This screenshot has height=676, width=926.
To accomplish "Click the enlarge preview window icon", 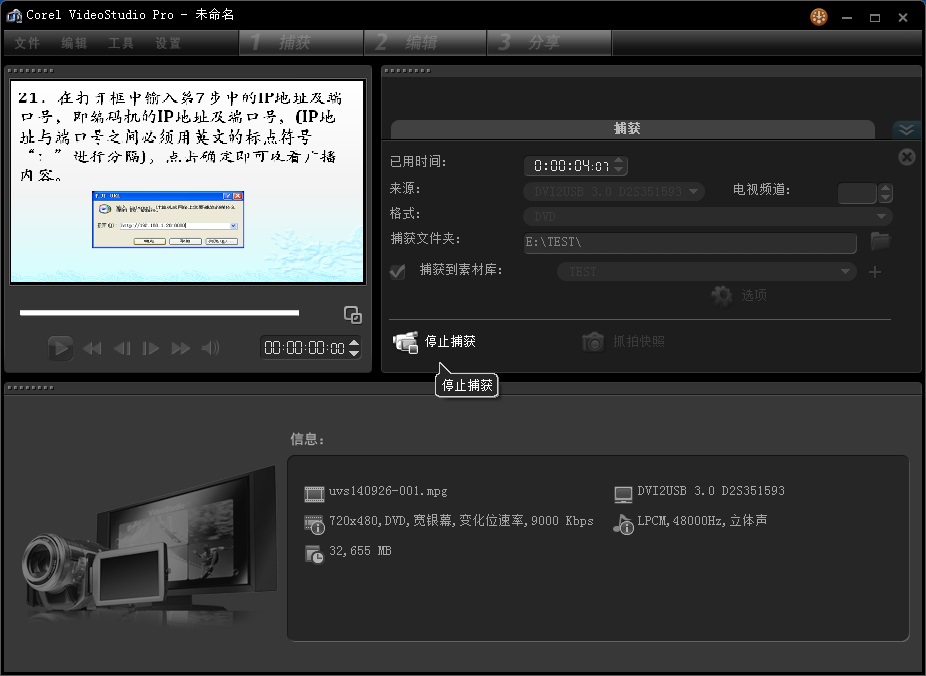I will 353,315.
